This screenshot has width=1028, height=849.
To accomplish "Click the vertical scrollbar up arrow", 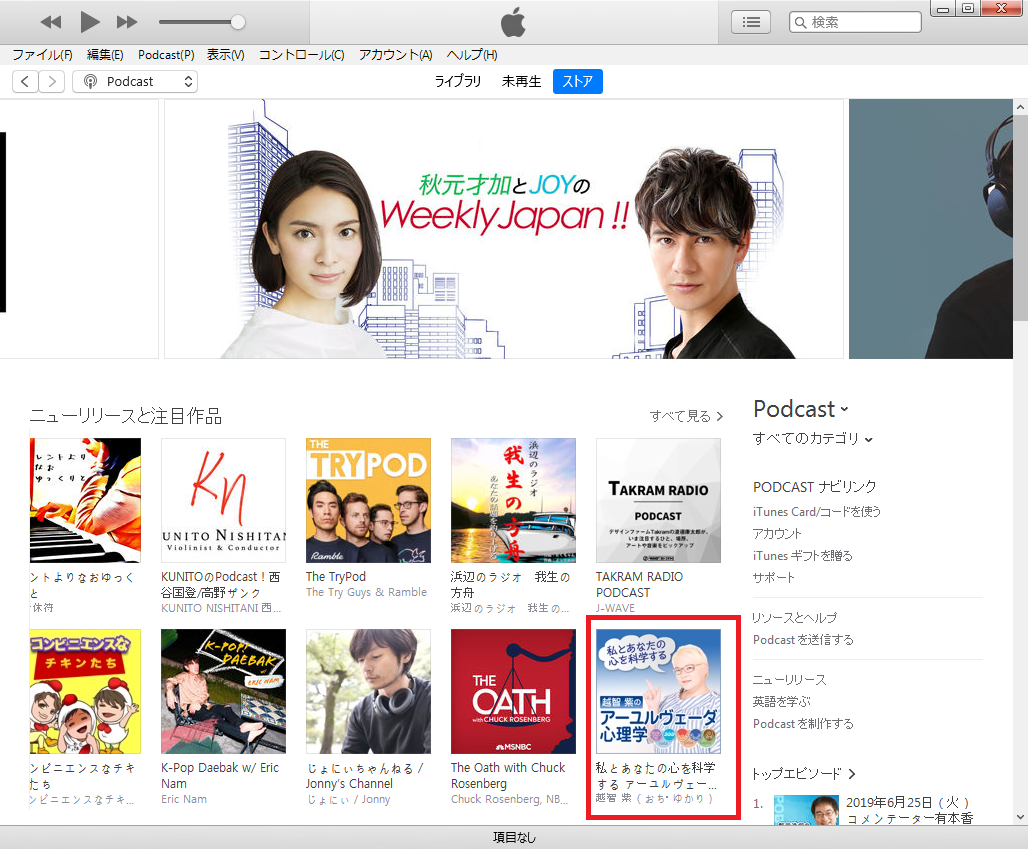I will [x=1020, y=106].
